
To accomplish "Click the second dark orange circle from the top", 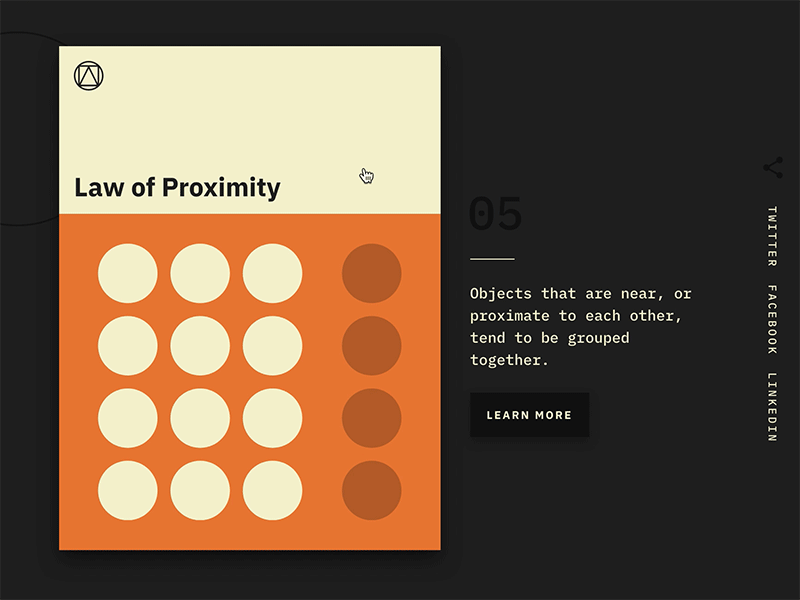I will pyautogui.click(x=371, y=344).
